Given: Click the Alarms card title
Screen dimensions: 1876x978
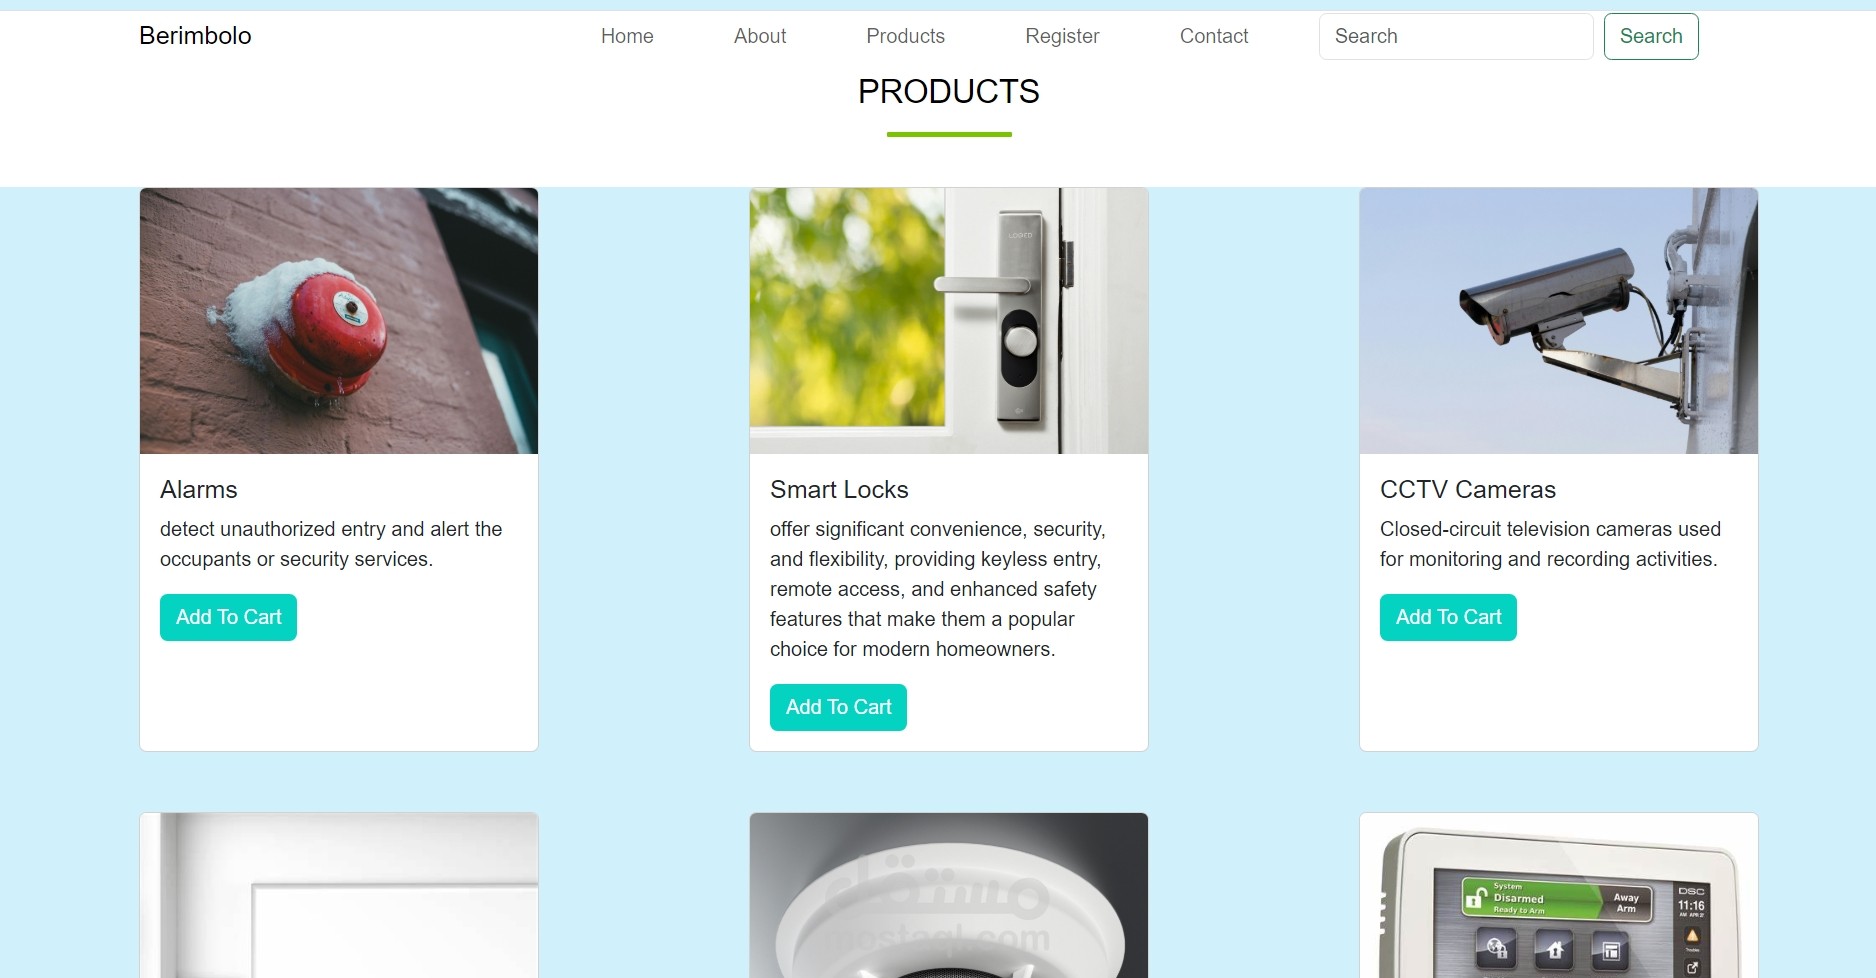Looking at the screenshot, I should [x=199, y=489].
